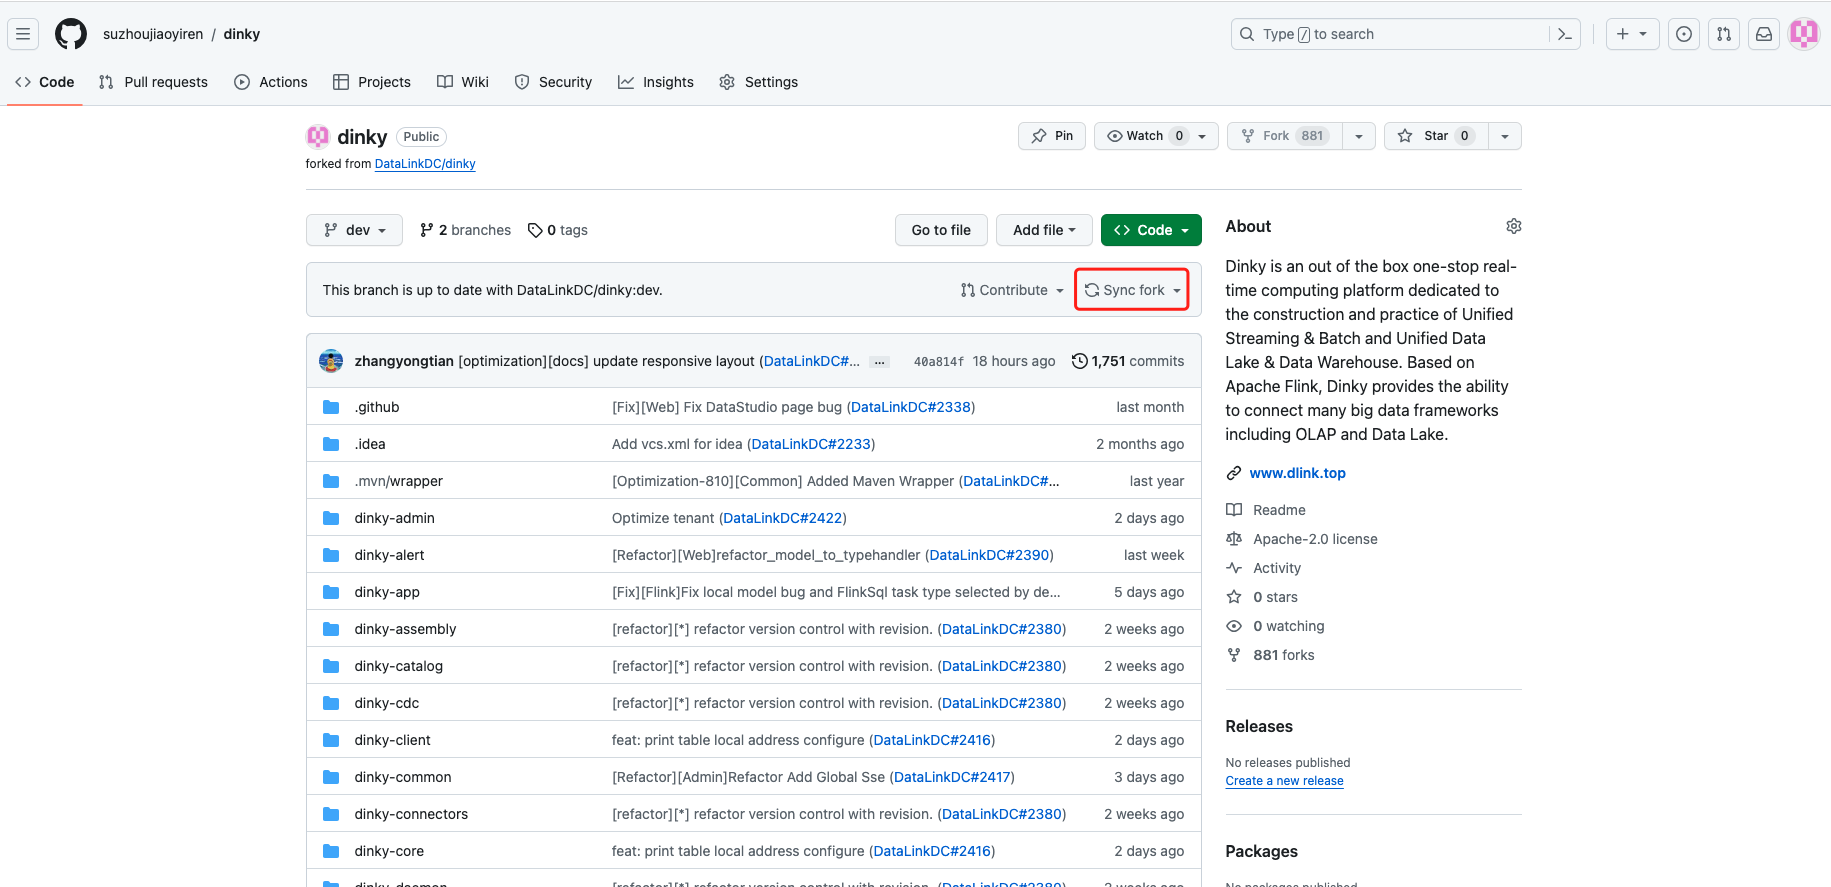1831x887 pixels.
Task: Pin this repository with the Pin button
Action: [x=1052, y=136]
